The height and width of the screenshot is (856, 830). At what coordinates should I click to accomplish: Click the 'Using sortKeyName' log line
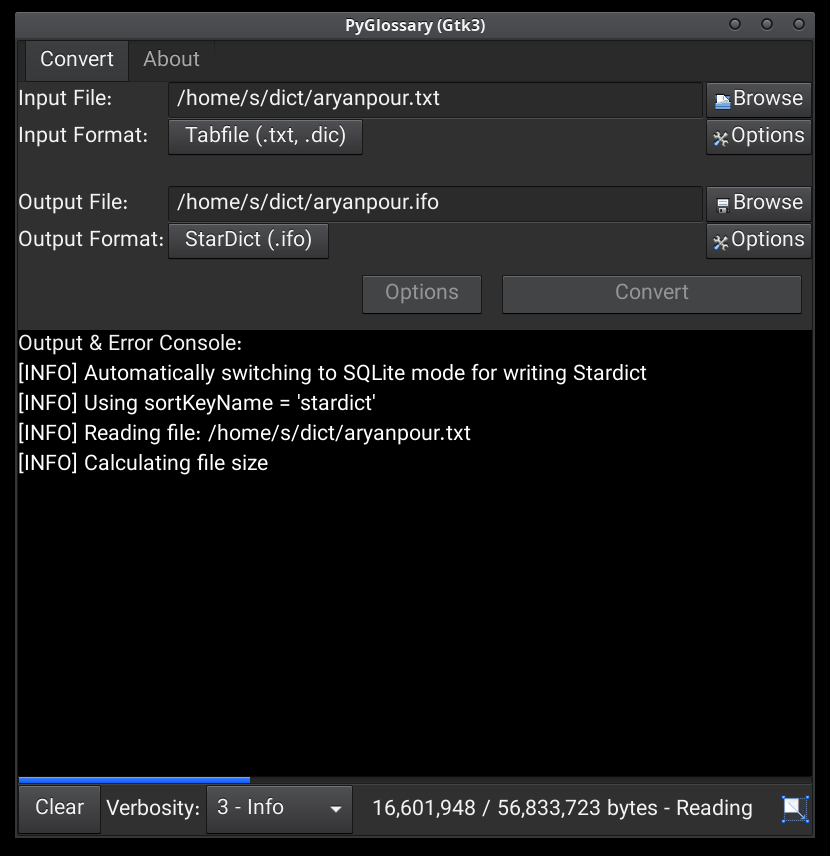tap(197, 403)
